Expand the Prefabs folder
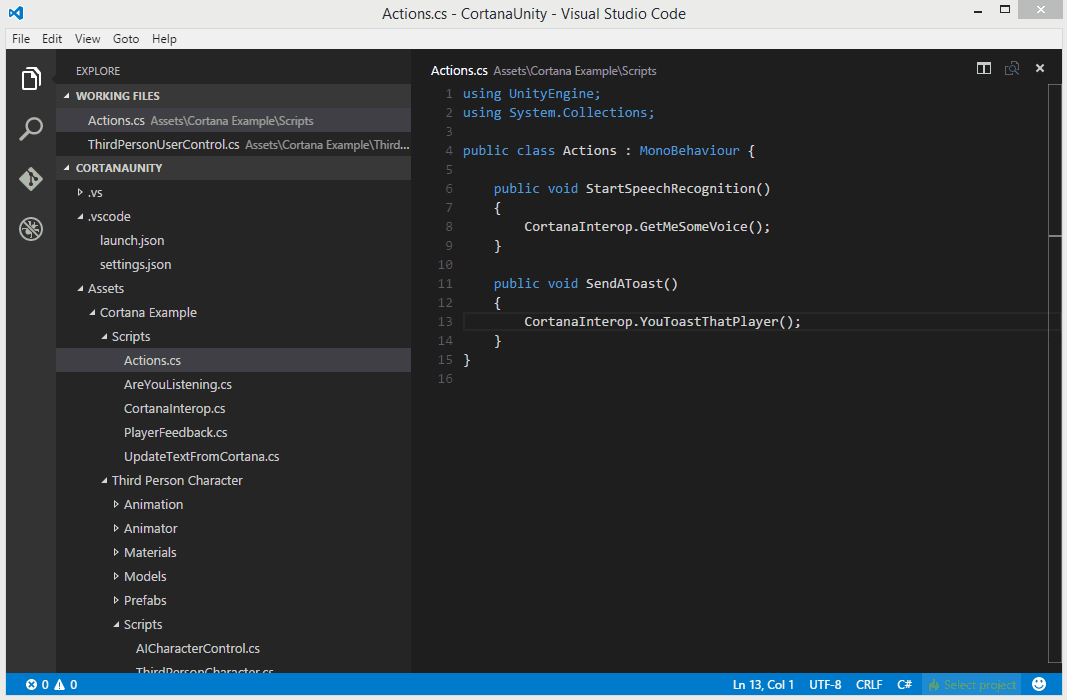The height and width of the screenshot is (700, 1067). click(116, 601)
